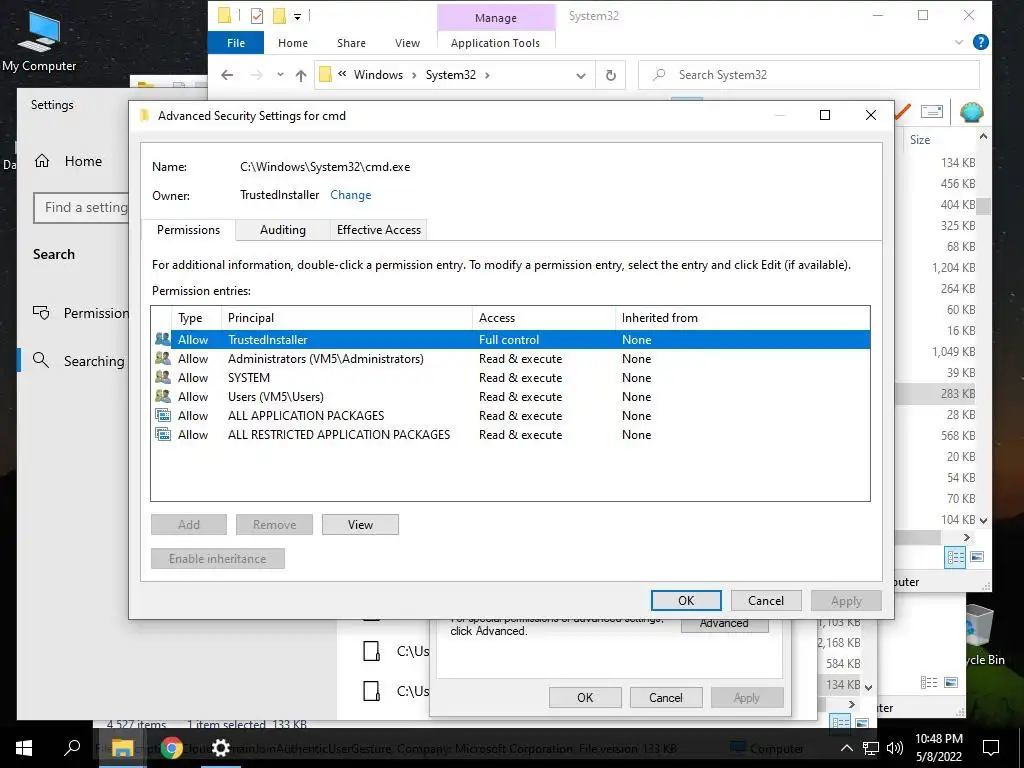The image size is (1024, 768).
Task: Click the magnifier icon in Search System32 box
Action: point(660,74)
